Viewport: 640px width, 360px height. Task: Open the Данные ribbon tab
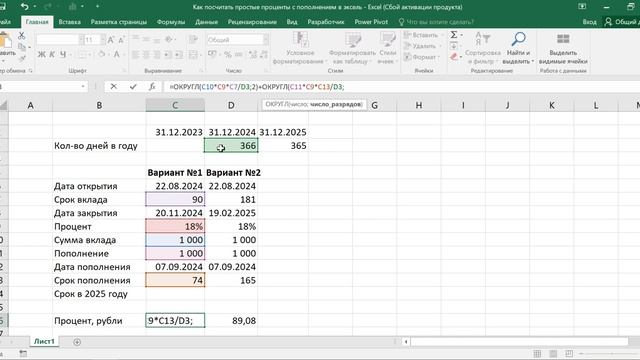(x=206, y=22)
